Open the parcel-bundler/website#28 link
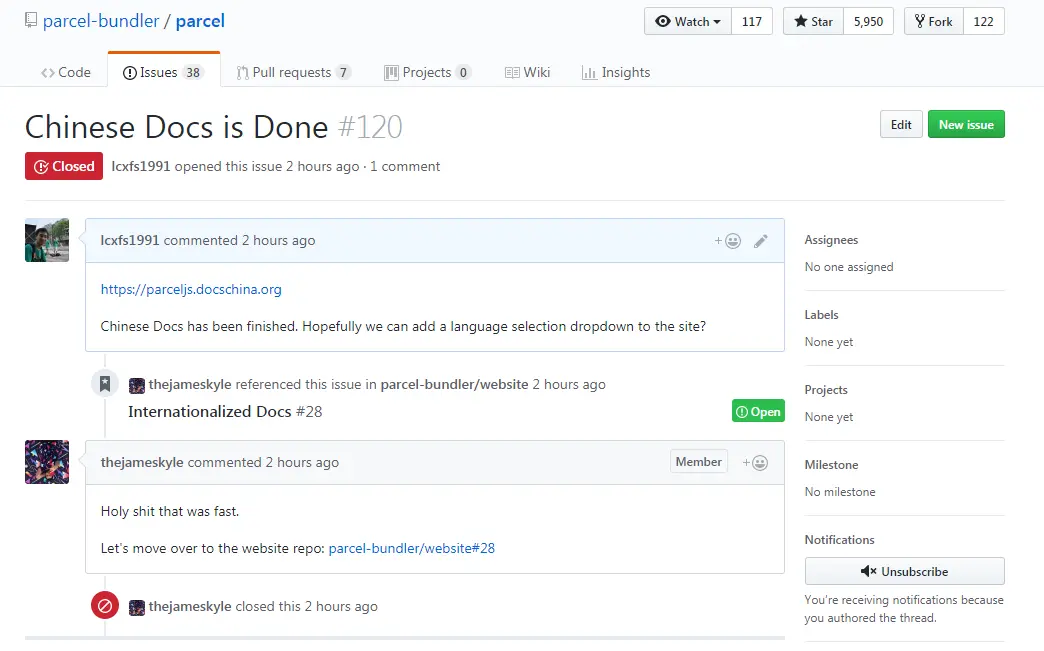The width and height of the screenshot is (1044, 651). (411, 548)
